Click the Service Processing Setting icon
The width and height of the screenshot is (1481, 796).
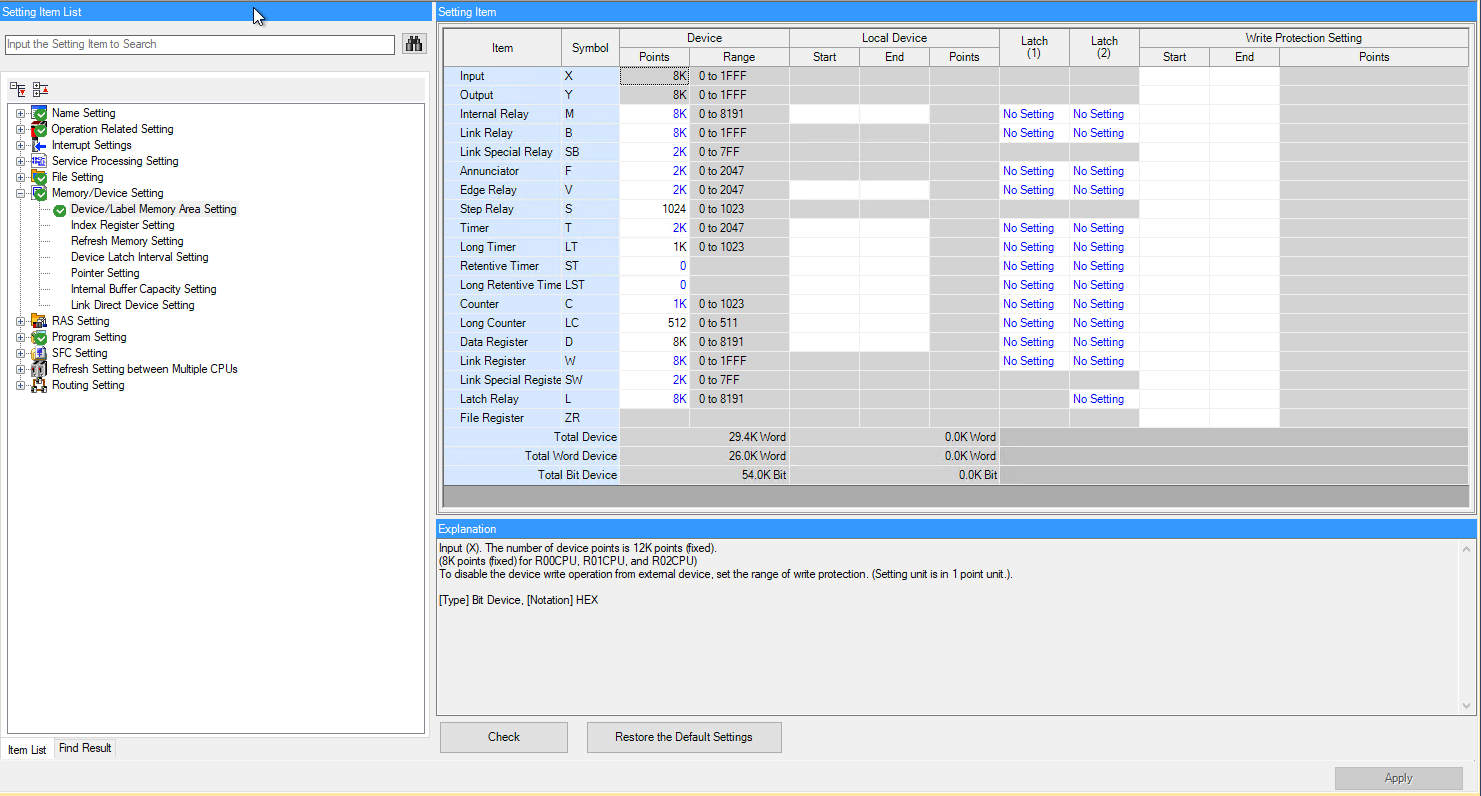pyautogui.click(x=39, y=161)
